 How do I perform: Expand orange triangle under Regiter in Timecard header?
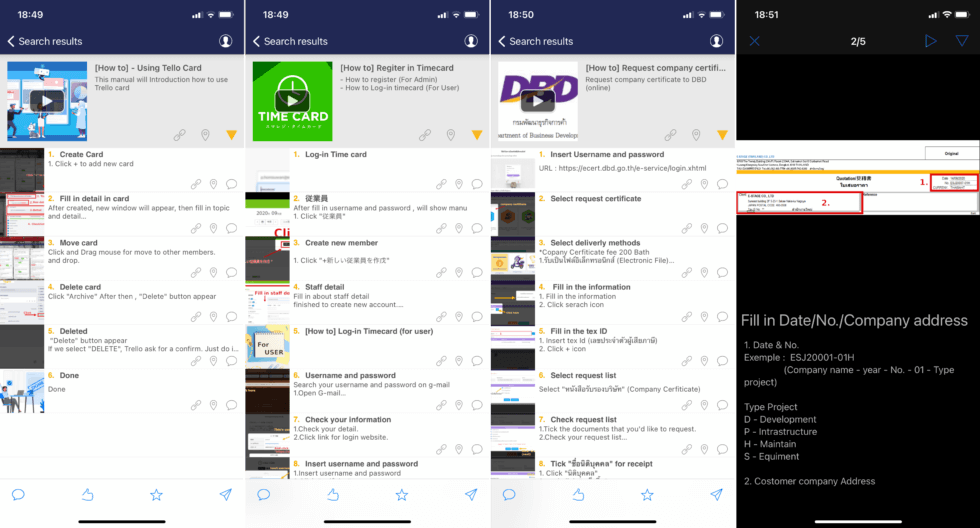pyautogui.click(x=477, y=135)
